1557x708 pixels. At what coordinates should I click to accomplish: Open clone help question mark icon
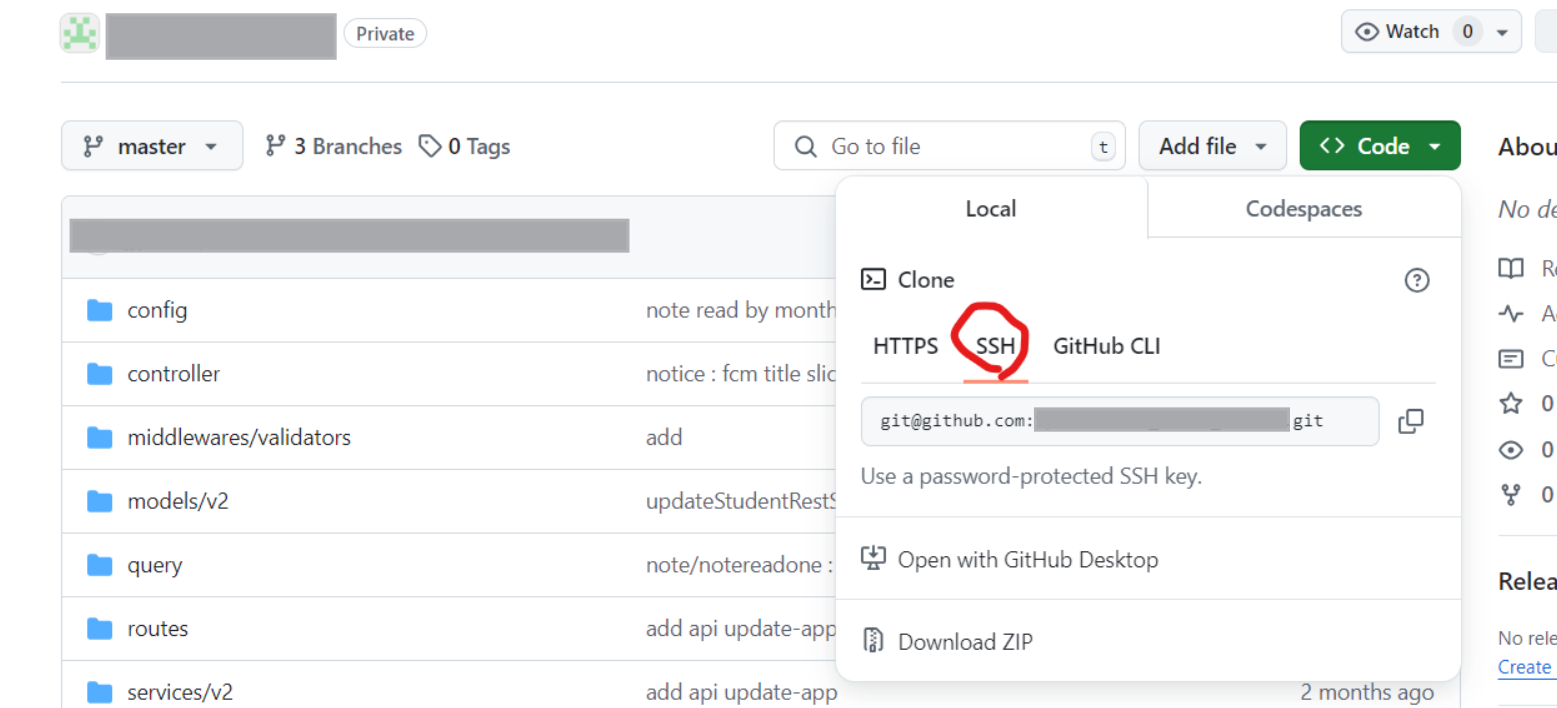(1417, 280)
